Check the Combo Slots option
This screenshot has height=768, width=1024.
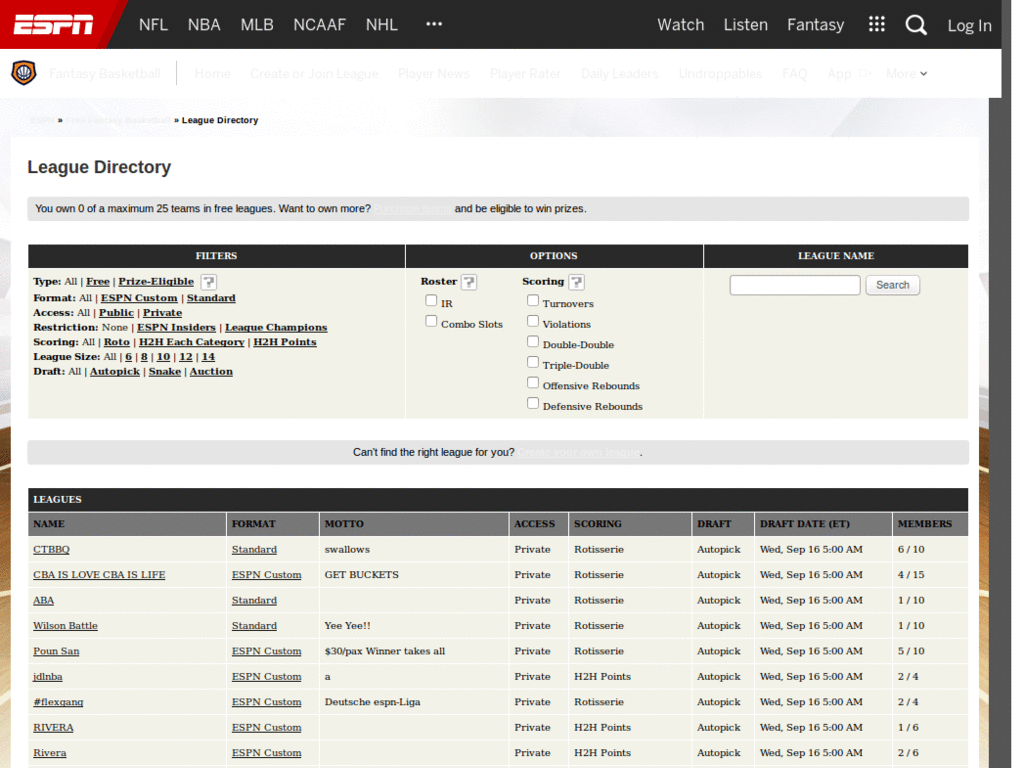pyautogui.click(x=431, y=321)
